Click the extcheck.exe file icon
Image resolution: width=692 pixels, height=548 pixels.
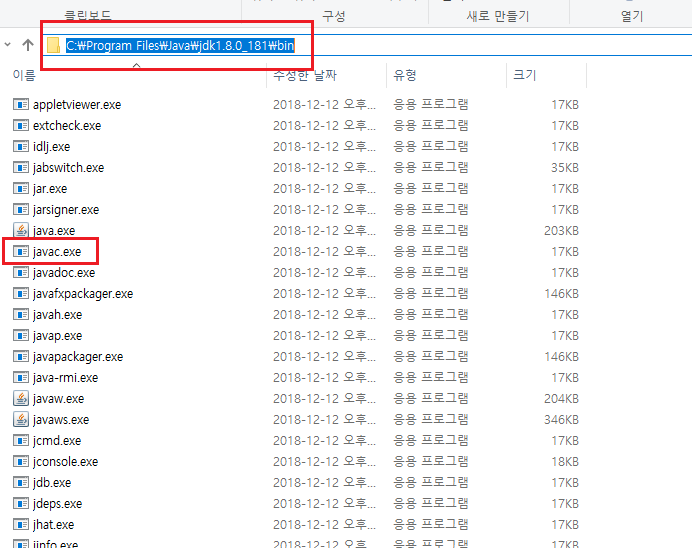pos(21,126)
